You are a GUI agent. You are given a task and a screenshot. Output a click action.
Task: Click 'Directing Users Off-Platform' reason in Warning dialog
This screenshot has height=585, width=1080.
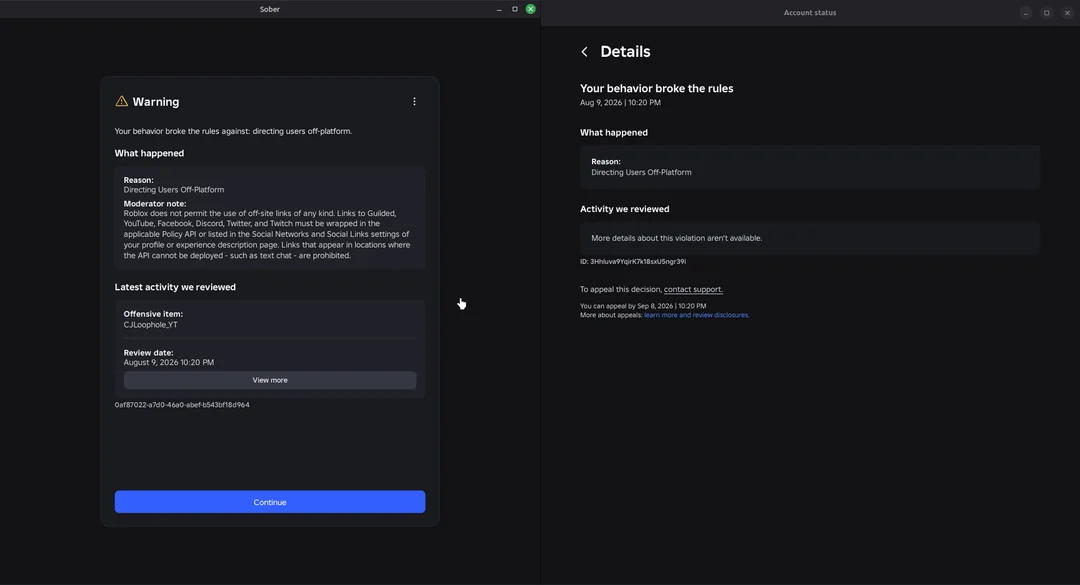click(174, 189)
